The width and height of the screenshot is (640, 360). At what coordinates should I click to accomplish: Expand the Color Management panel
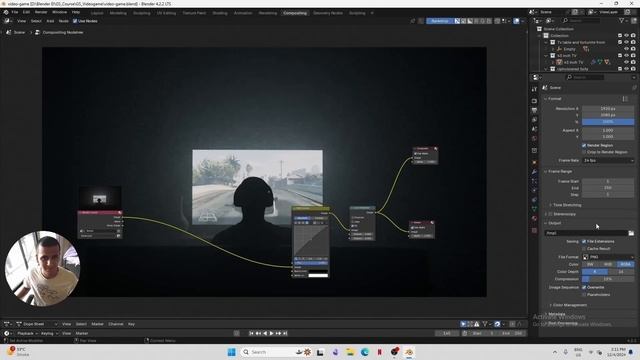570,305
